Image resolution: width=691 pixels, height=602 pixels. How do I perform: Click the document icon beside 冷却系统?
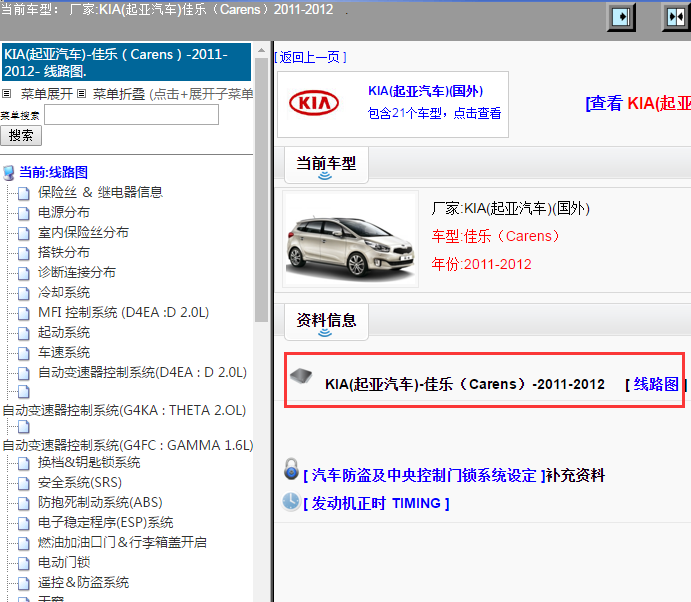[24, 293]
